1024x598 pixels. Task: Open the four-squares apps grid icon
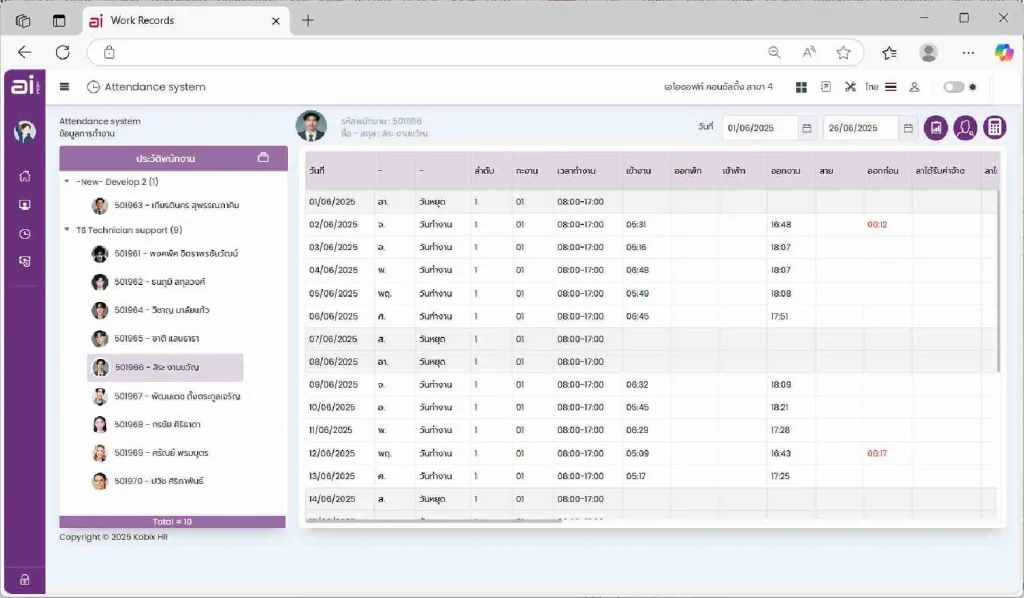pyautogui.click(x=801, y=87)
